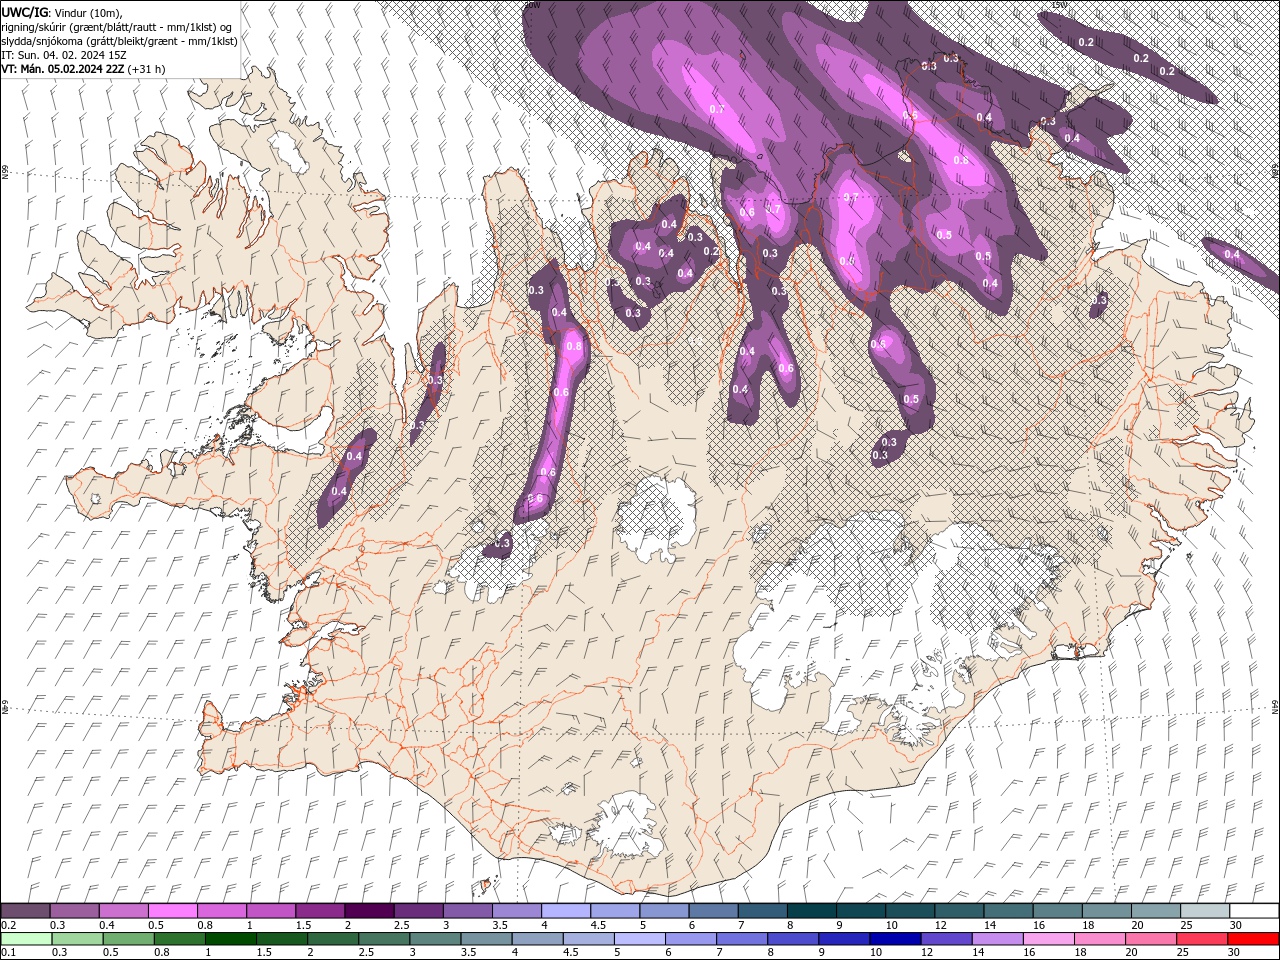Click the '(+31 h)' forecast offset text
The height and width of the screenshot is (960, 1280).
(x=147, y=69)
